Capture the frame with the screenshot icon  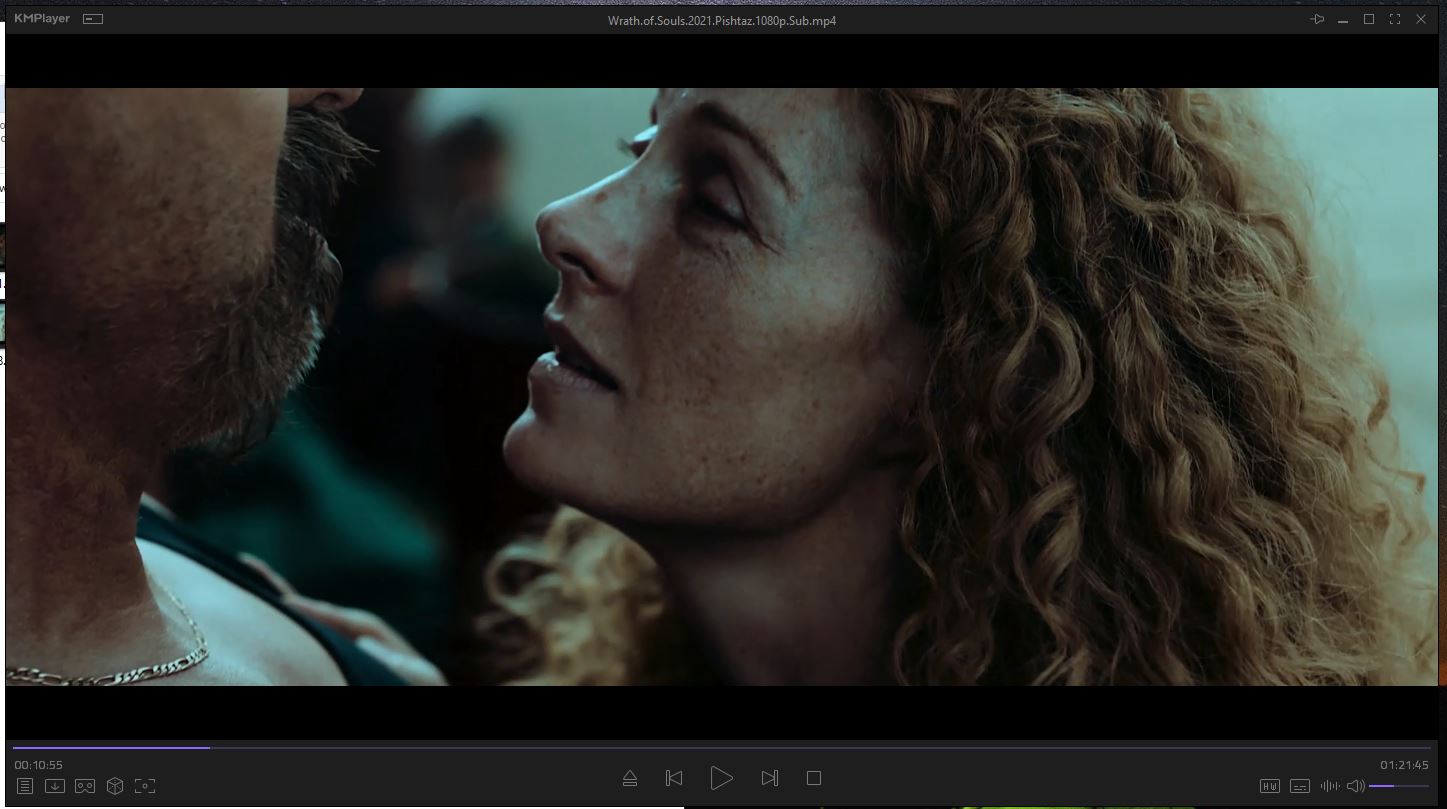(x=145, y=786)
